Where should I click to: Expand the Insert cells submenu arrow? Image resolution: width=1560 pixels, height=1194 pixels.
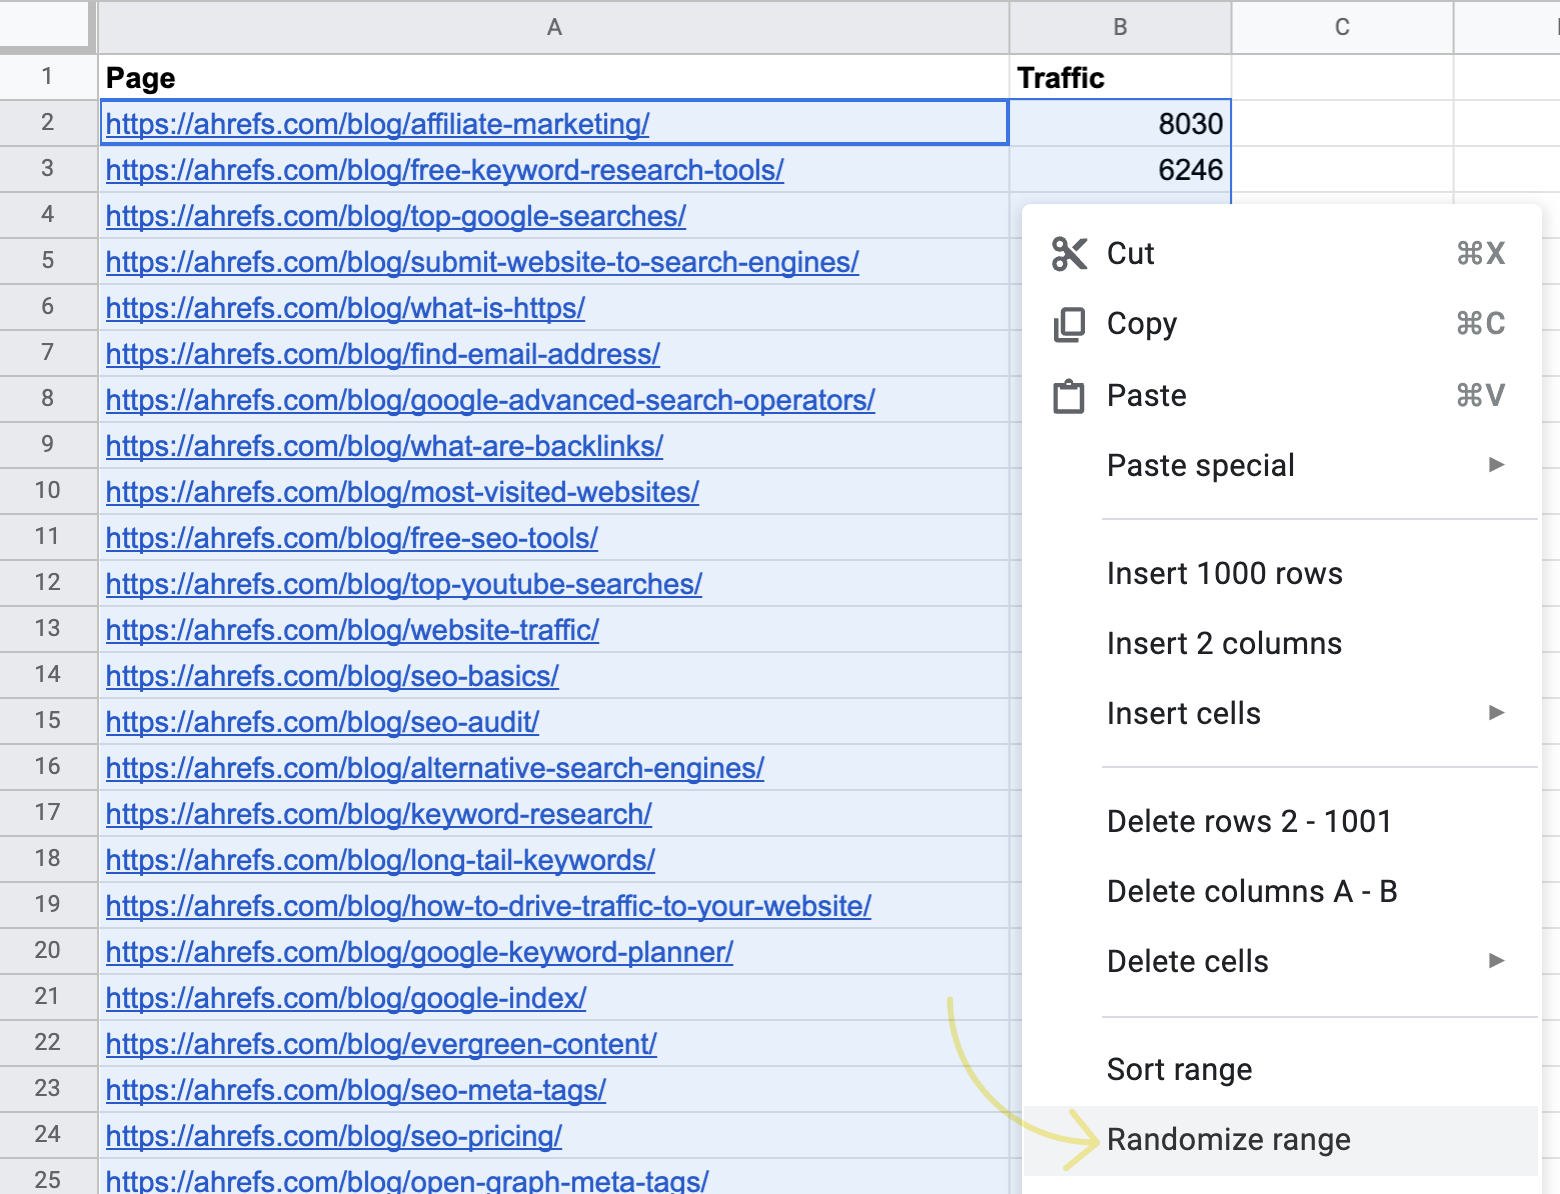pyautogui.click(x=1496, y=713)
